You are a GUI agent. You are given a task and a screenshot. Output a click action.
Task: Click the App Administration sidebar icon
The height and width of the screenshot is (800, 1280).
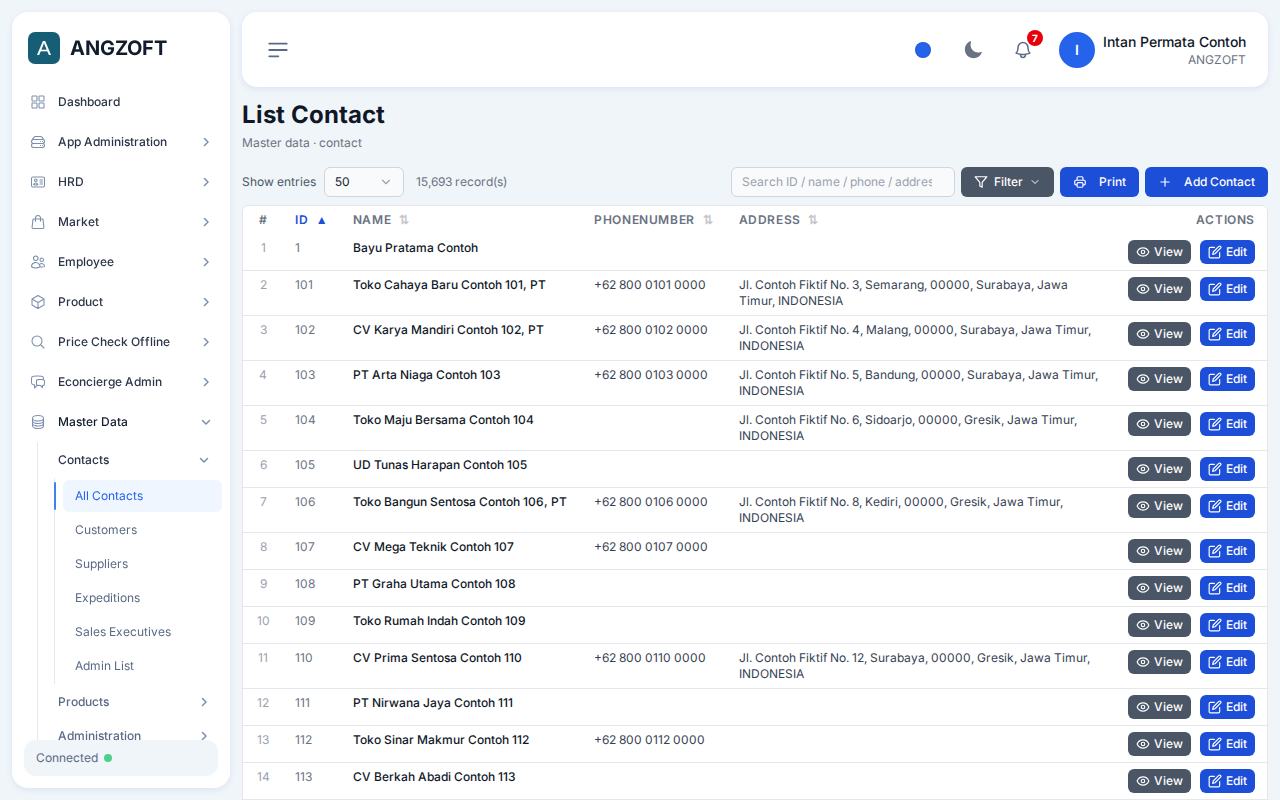click(x=38, y=142)
